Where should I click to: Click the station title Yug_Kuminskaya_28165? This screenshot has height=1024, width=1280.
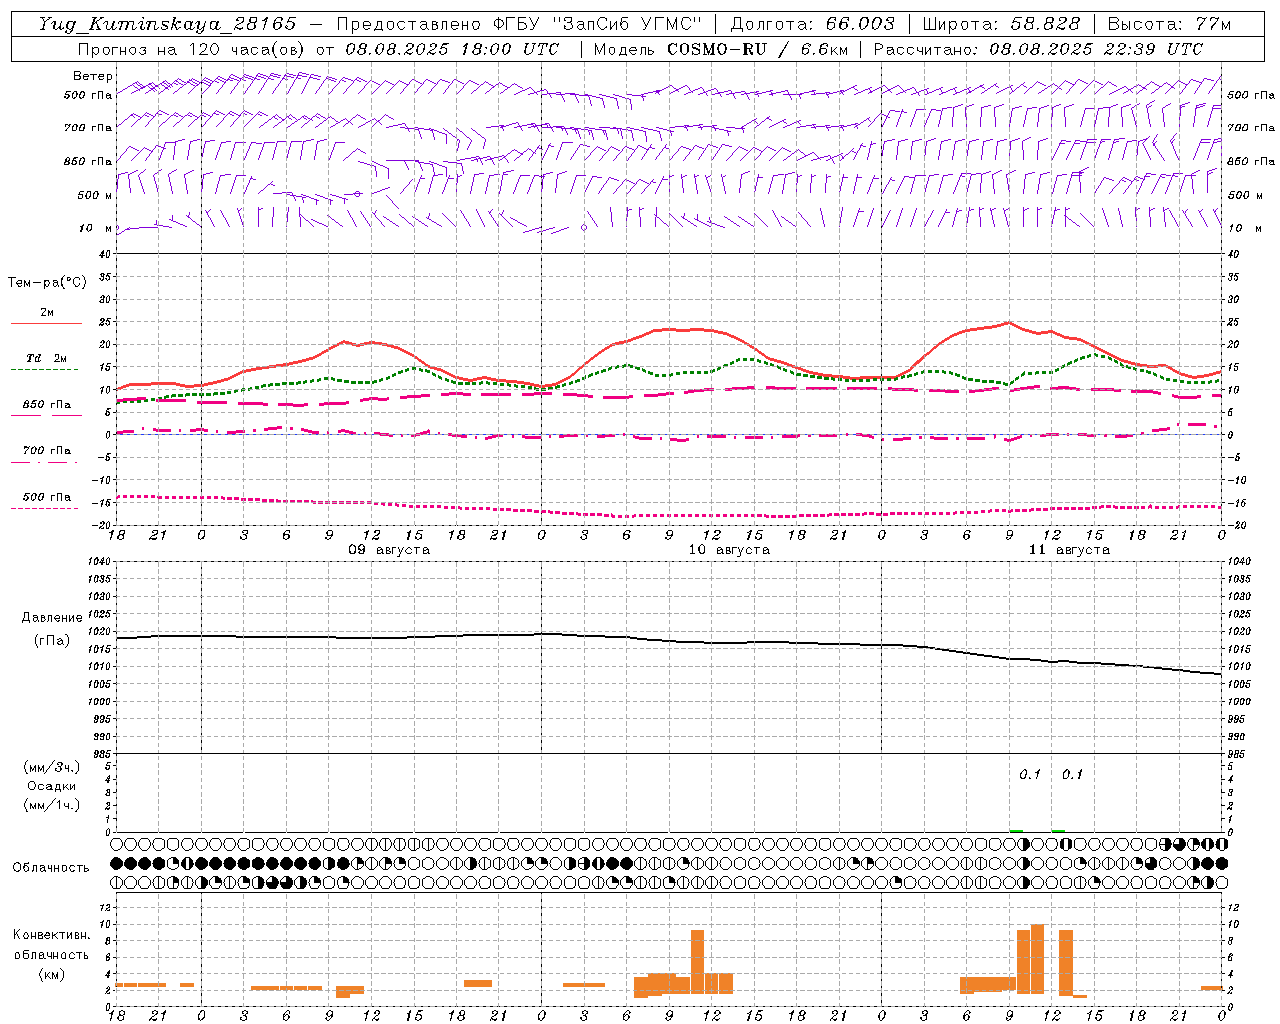point(168,24)
